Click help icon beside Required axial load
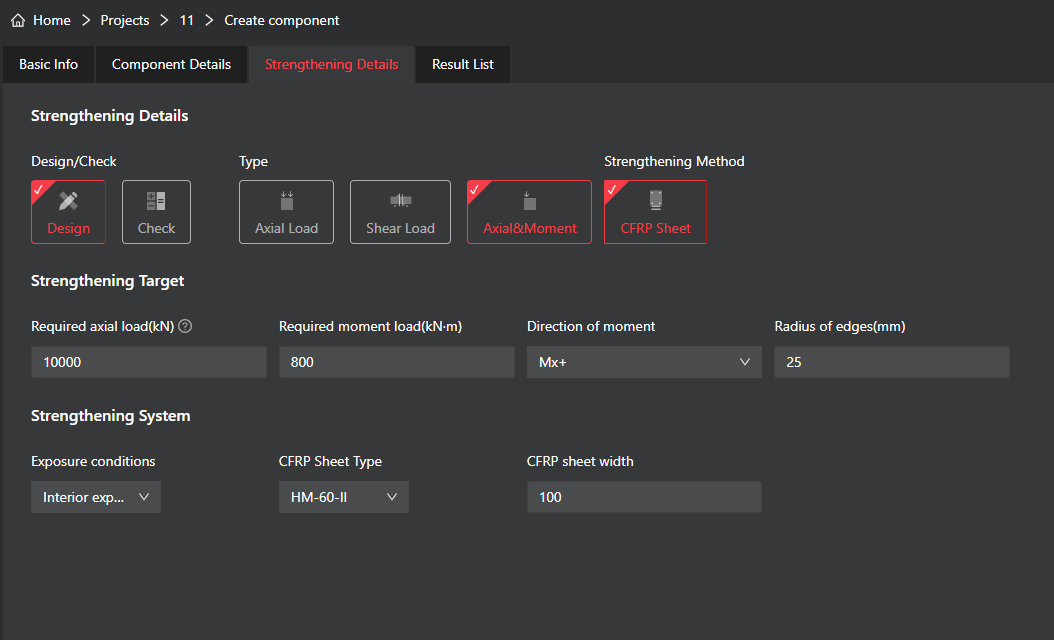 pyautogui.click(x=185, y=326)
